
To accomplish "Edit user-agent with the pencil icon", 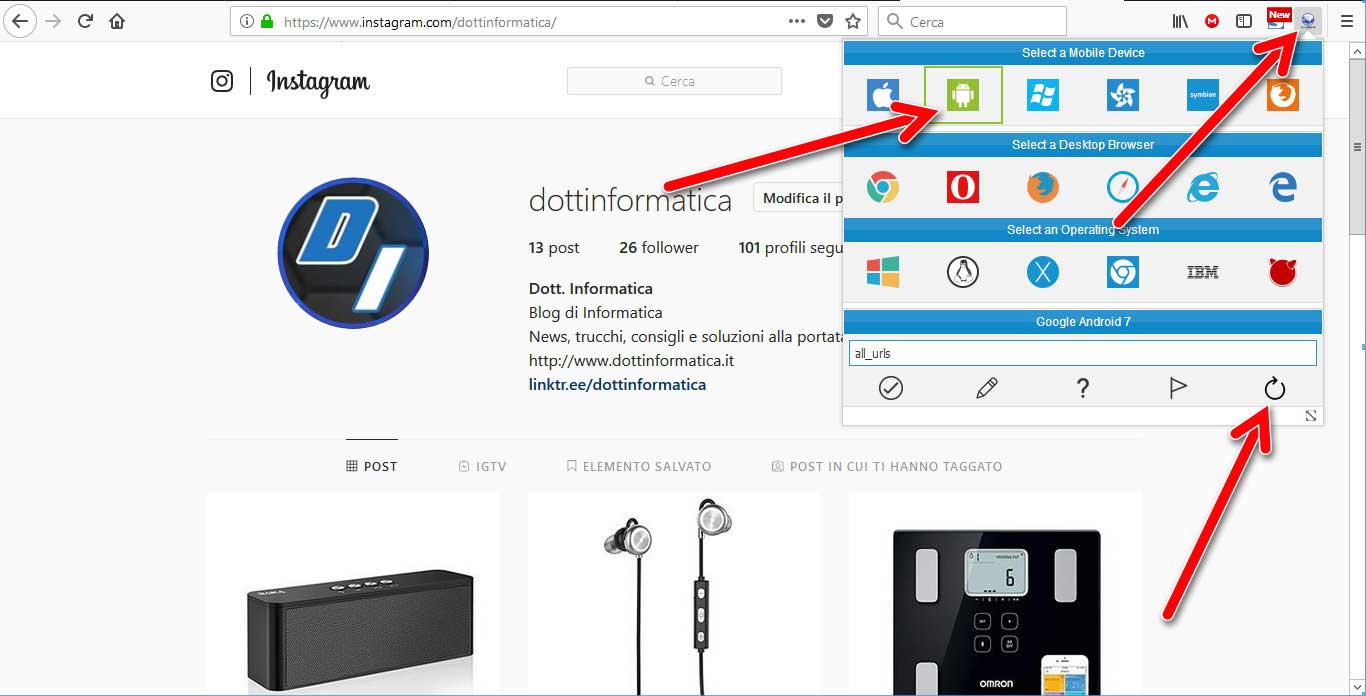I will (986, 388).
